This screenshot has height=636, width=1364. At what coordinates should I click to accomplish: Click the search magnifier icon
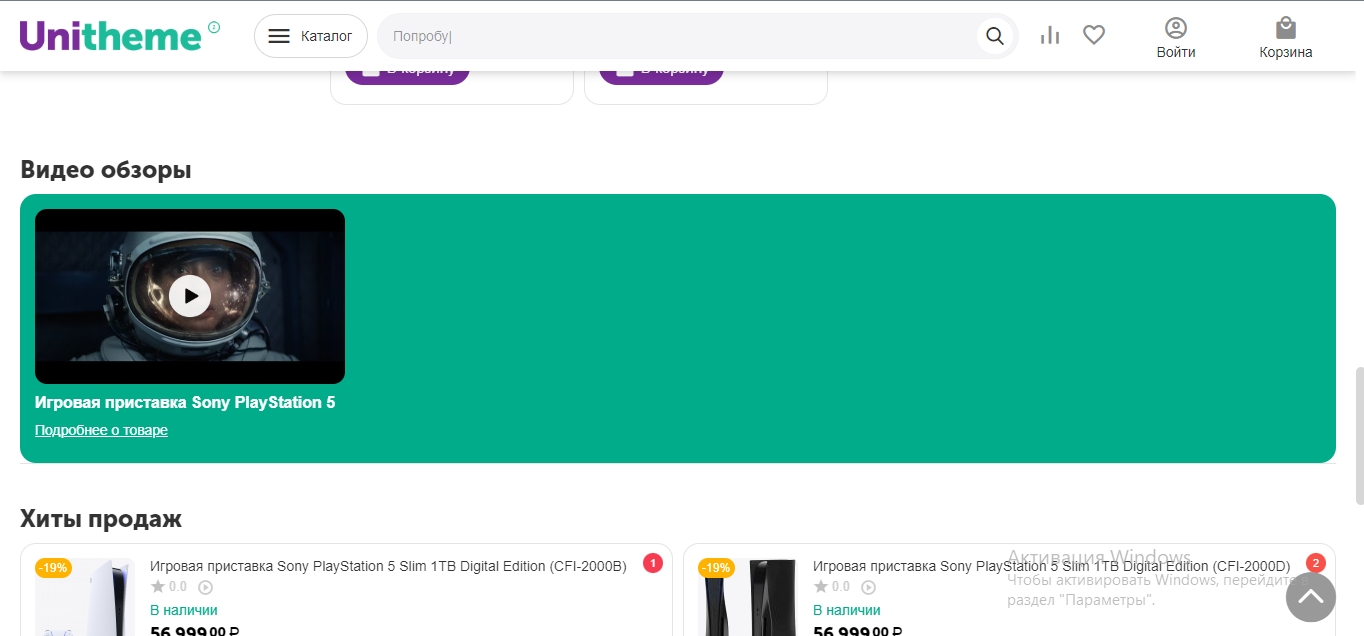(x=994, y=36)
